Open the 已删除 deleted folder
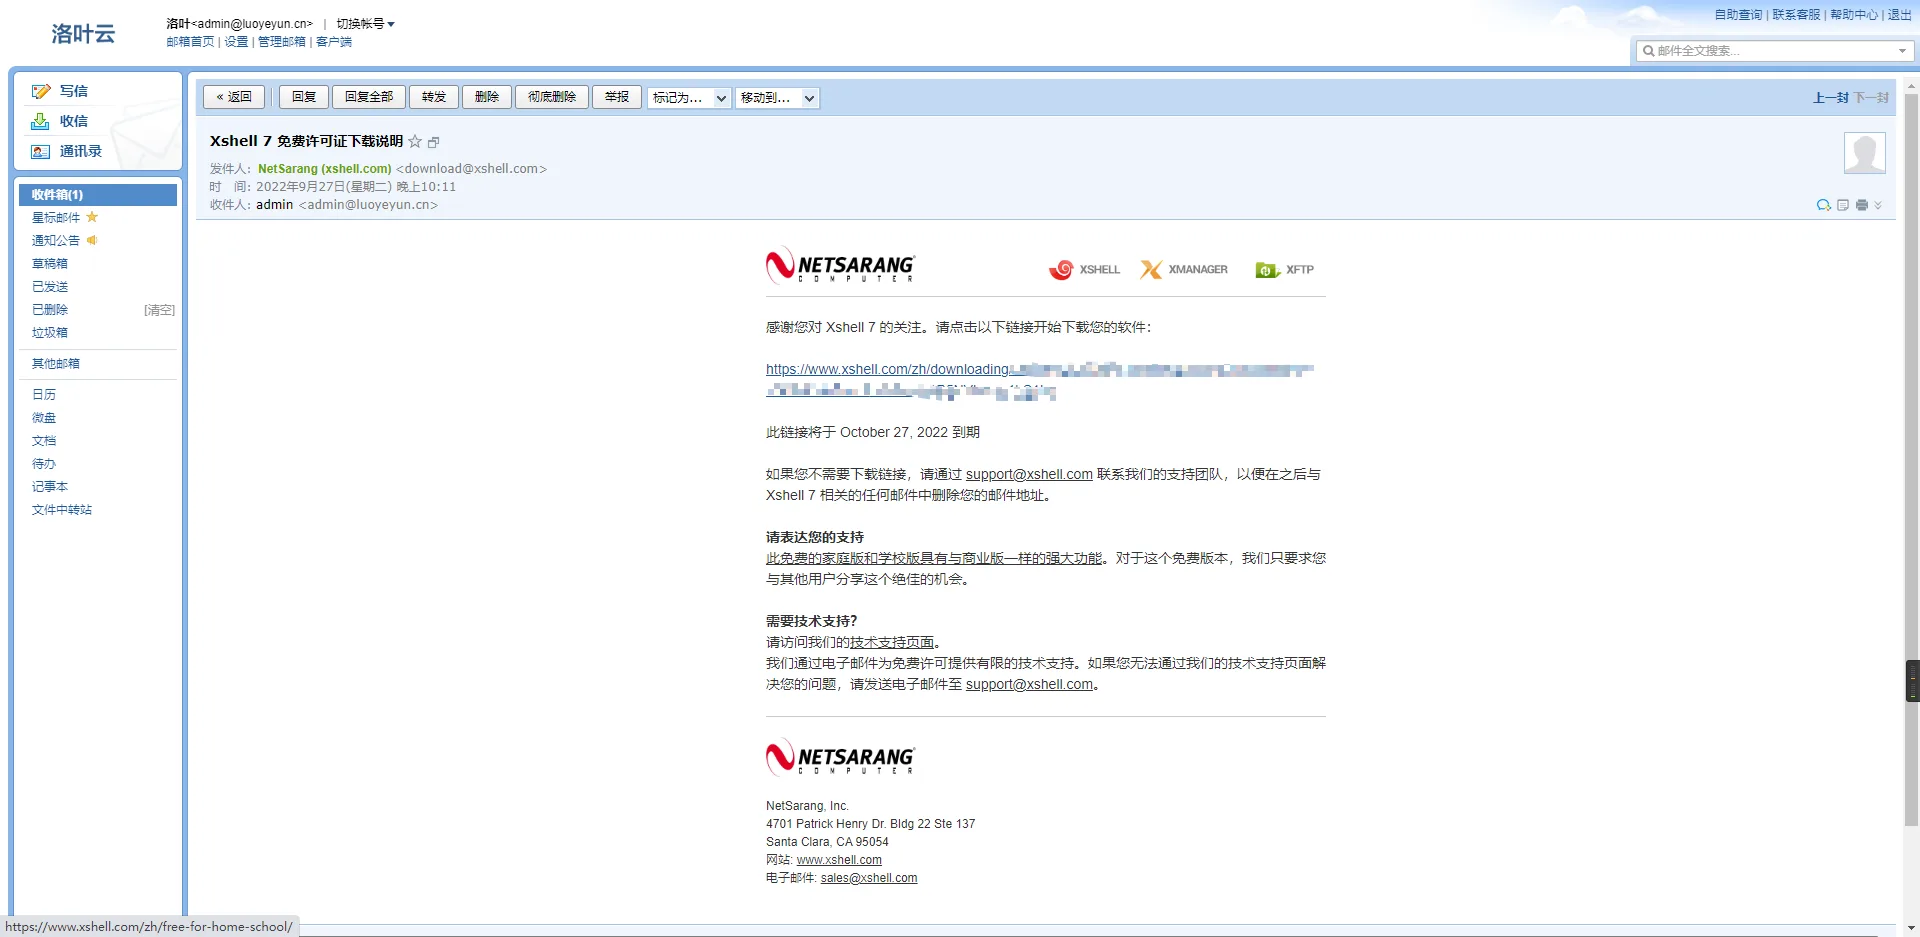This screenshot has height=937, width=1920. tap(50, 310)
